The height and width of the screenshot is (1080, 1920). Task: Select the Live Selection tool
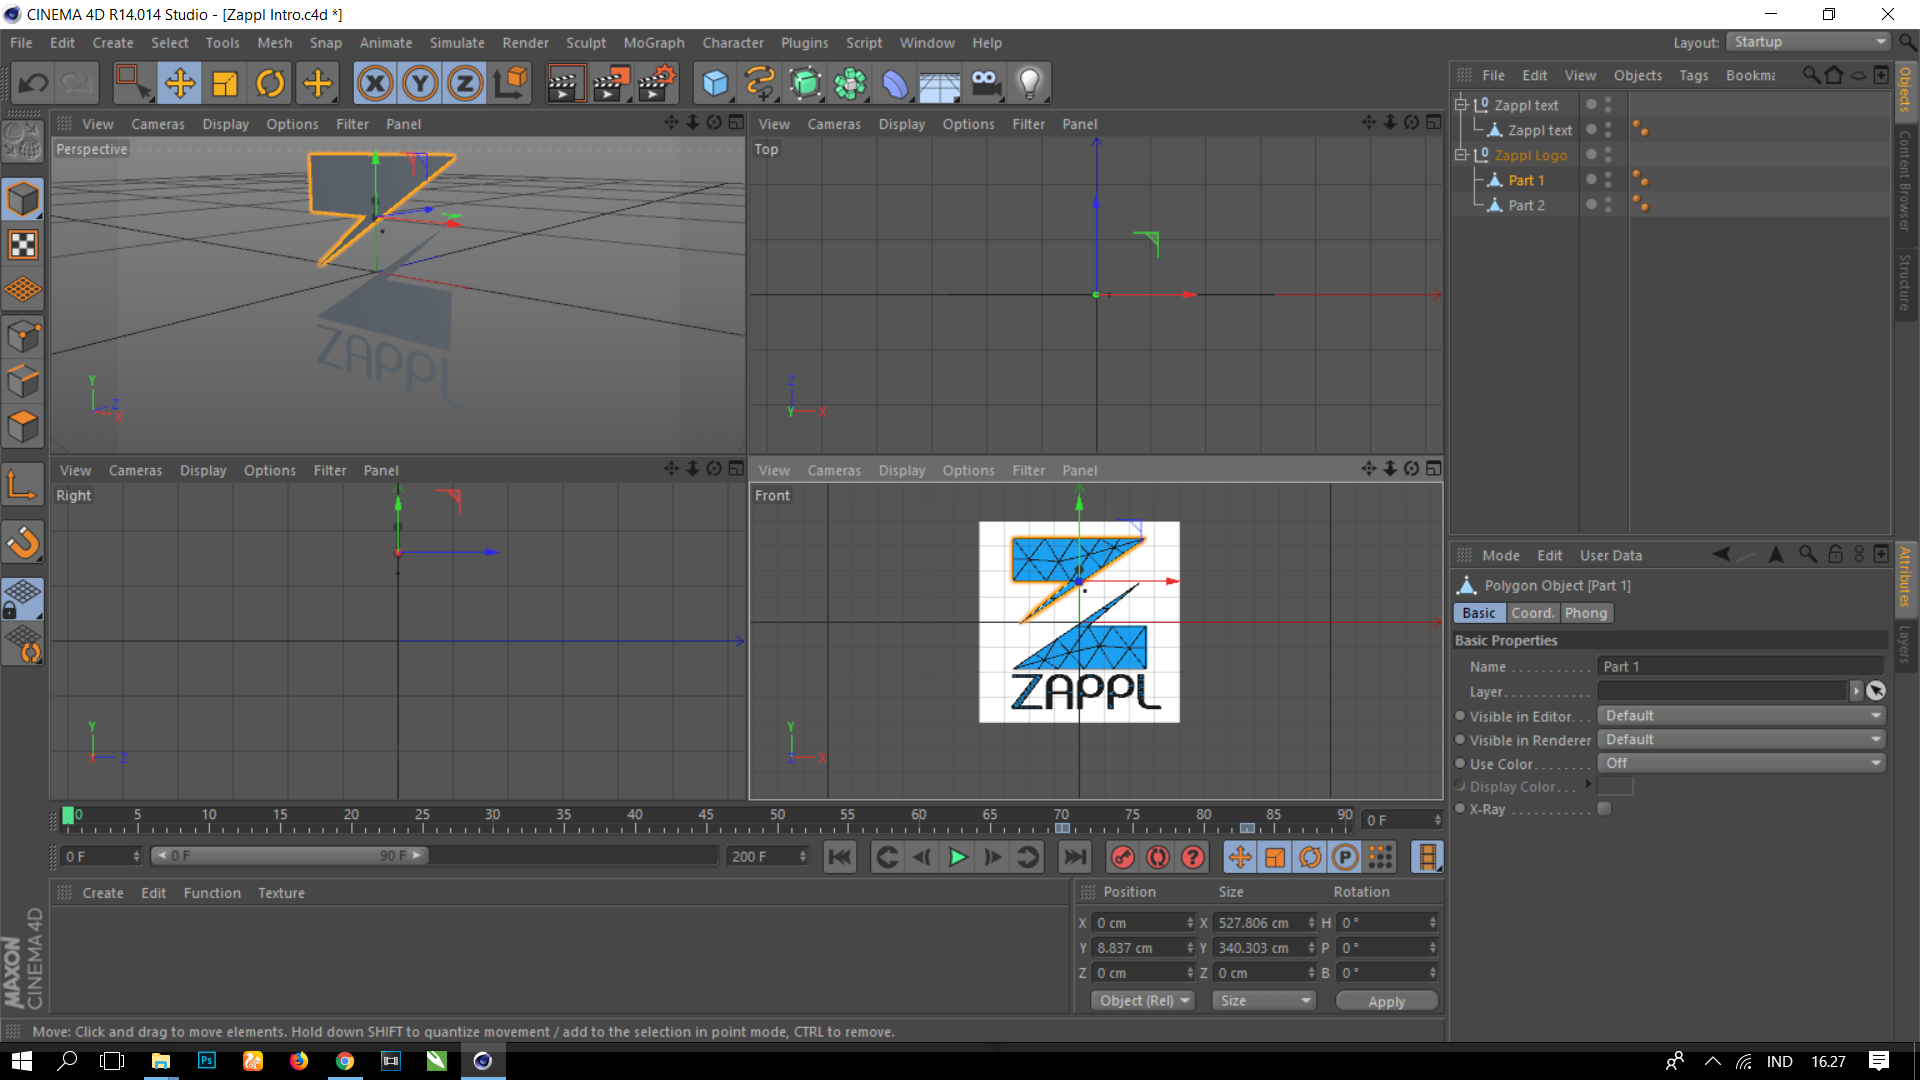(133, 83)
